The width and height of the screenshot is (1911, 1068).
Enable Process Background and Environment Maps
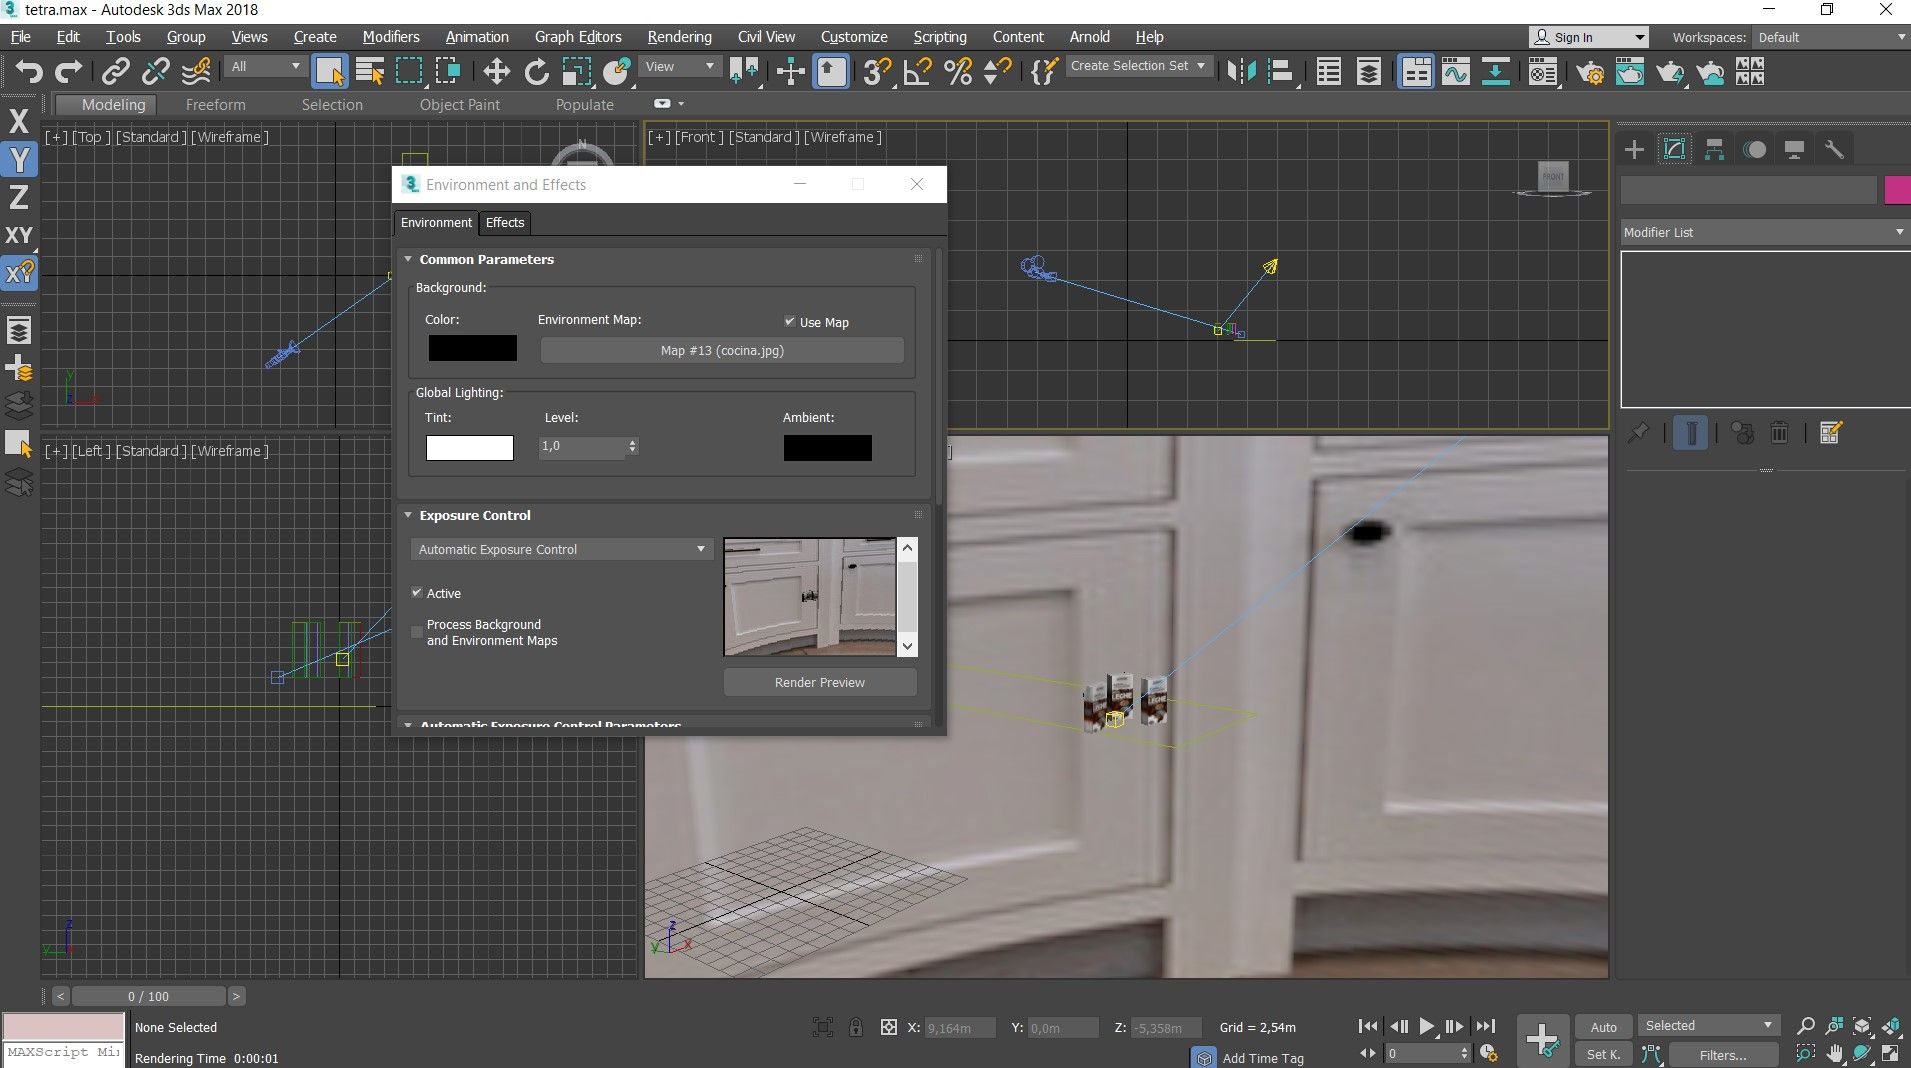[x=417, y=632]
